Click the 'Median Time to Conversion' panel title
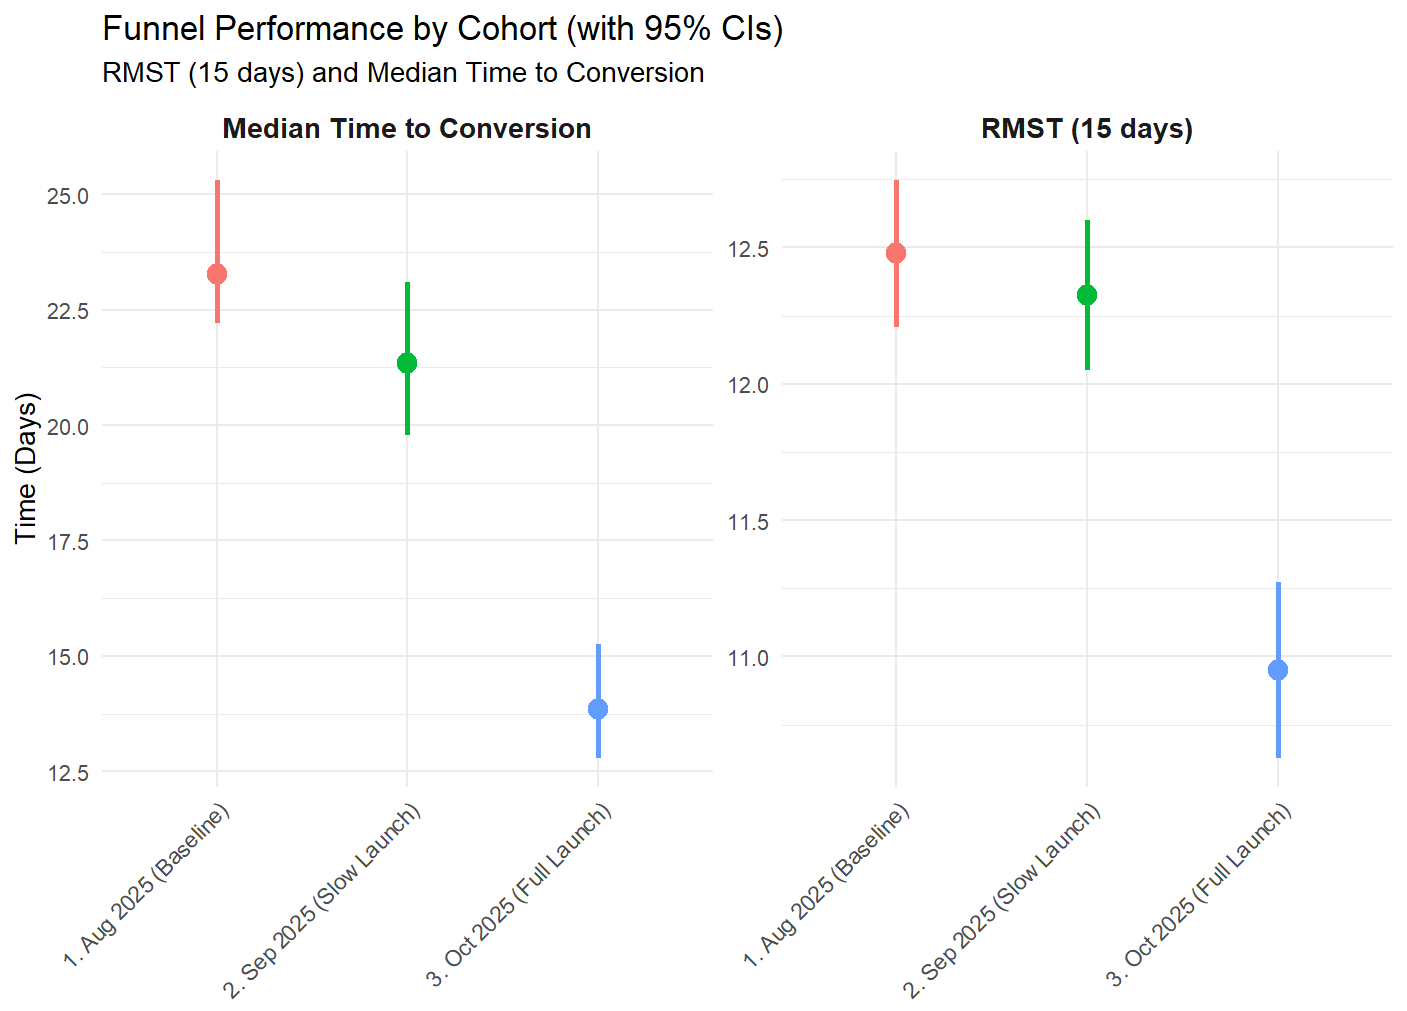 [x=406, y=129]
